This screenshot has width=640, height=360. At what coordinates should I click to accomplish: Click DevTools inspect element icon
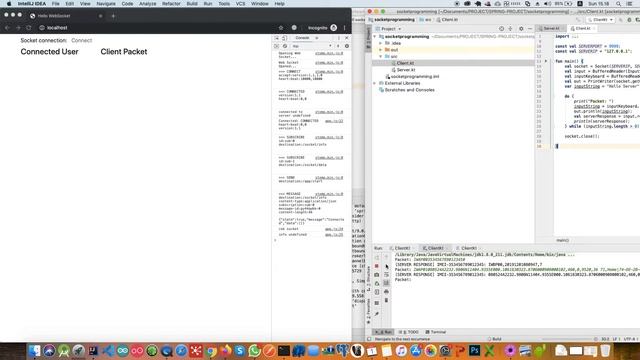tap(277, 38)
